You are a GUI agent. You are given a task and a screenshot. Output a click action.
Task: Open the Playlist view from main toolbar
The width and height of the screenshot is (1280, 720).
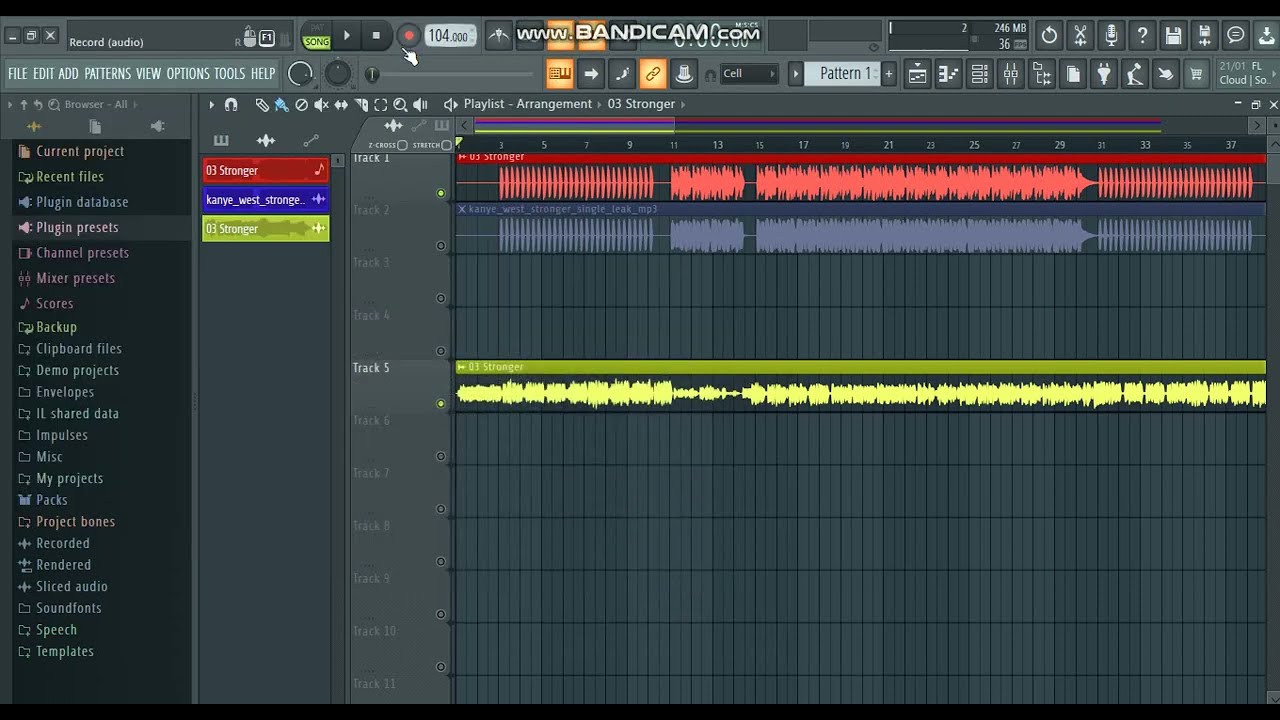coord(917,73)
